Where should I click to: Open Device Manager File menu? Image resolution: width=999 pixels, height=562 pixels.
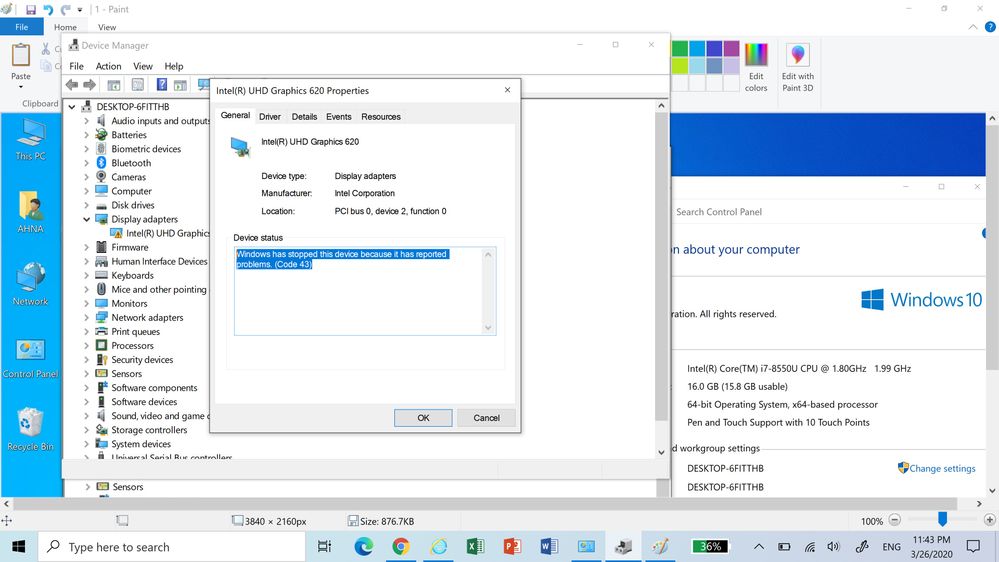[76, 66]
